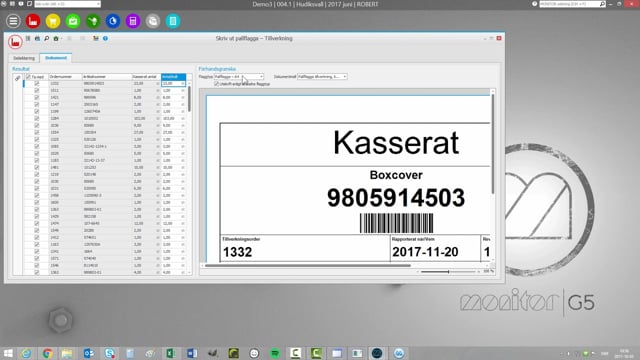Click the Resultat list vertical scrollbar
The image size is (640, 360).
point(189,99)
